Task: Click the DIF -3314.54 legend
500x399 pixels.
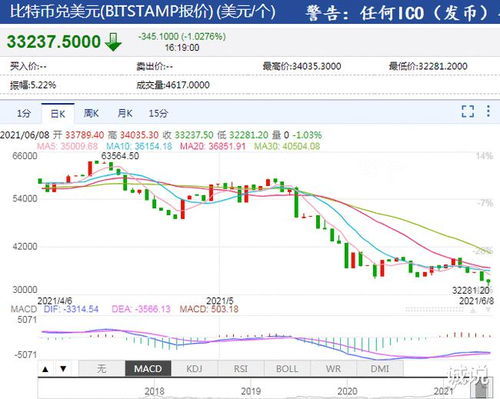Action: click(71, 309)
